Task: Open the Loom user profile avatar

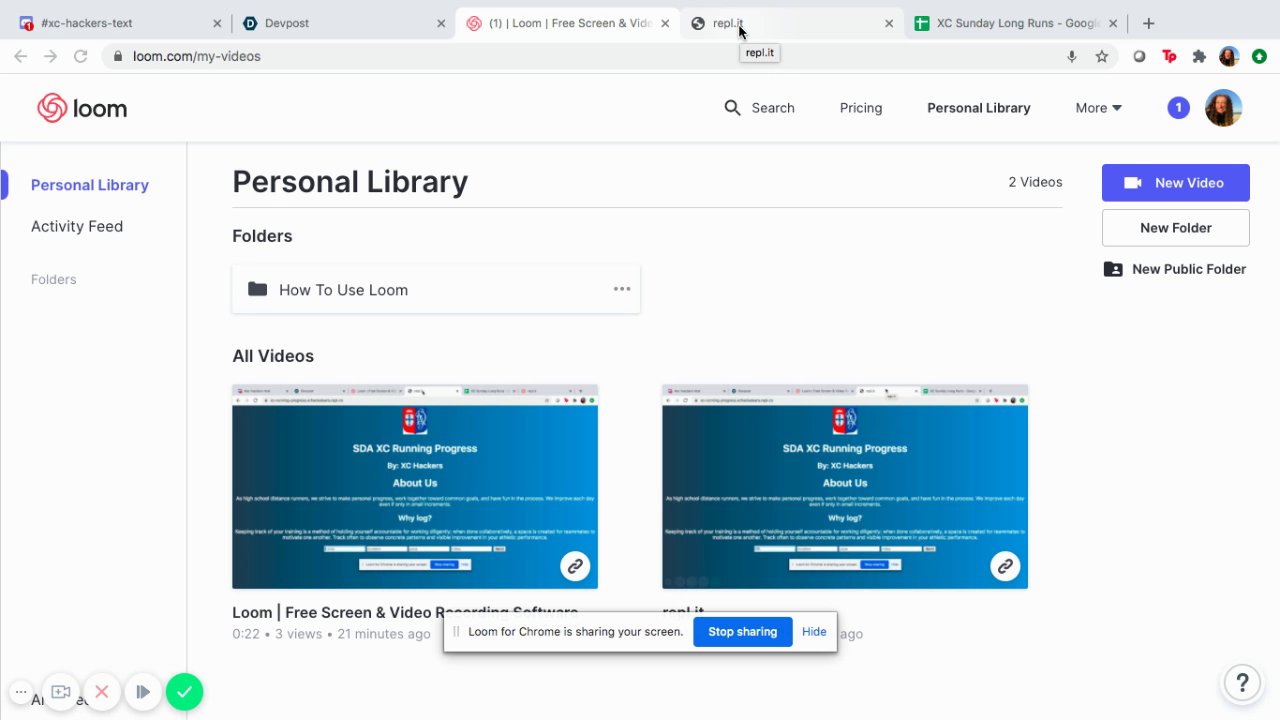Action: pos(1223,108)
